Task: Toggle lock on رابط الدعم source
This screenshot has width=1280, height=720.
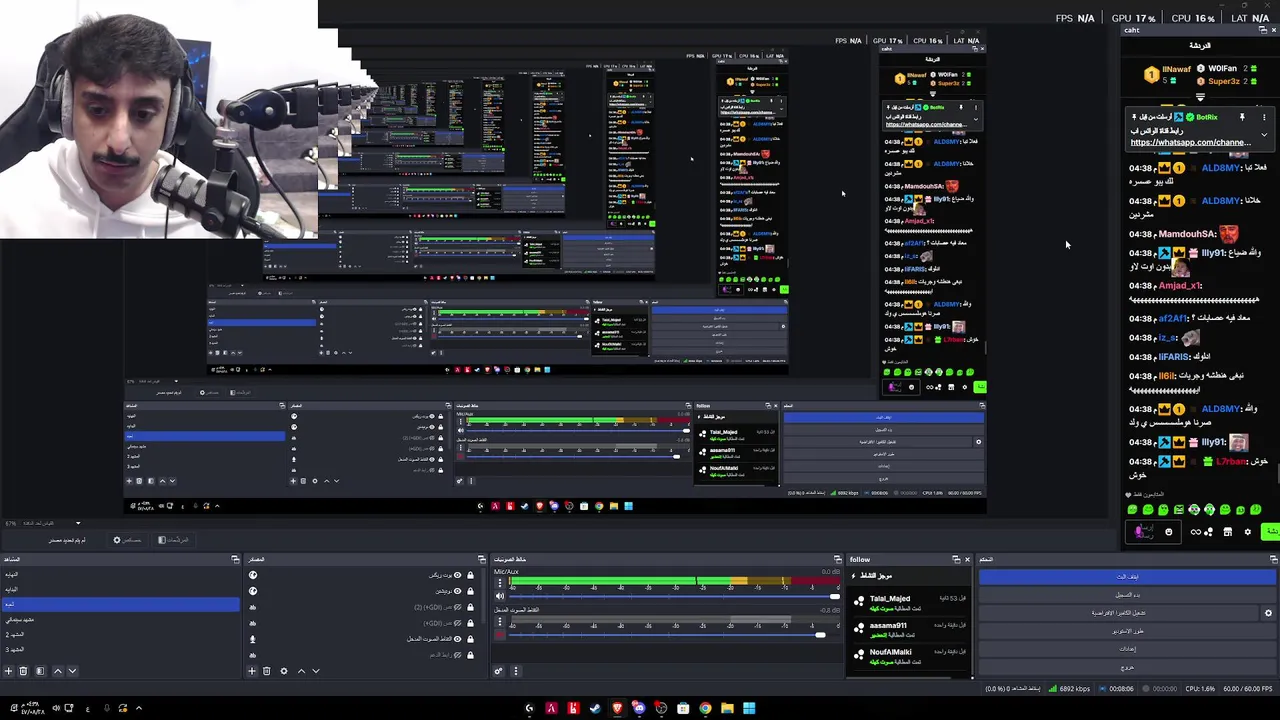Action: coord(470,655)
